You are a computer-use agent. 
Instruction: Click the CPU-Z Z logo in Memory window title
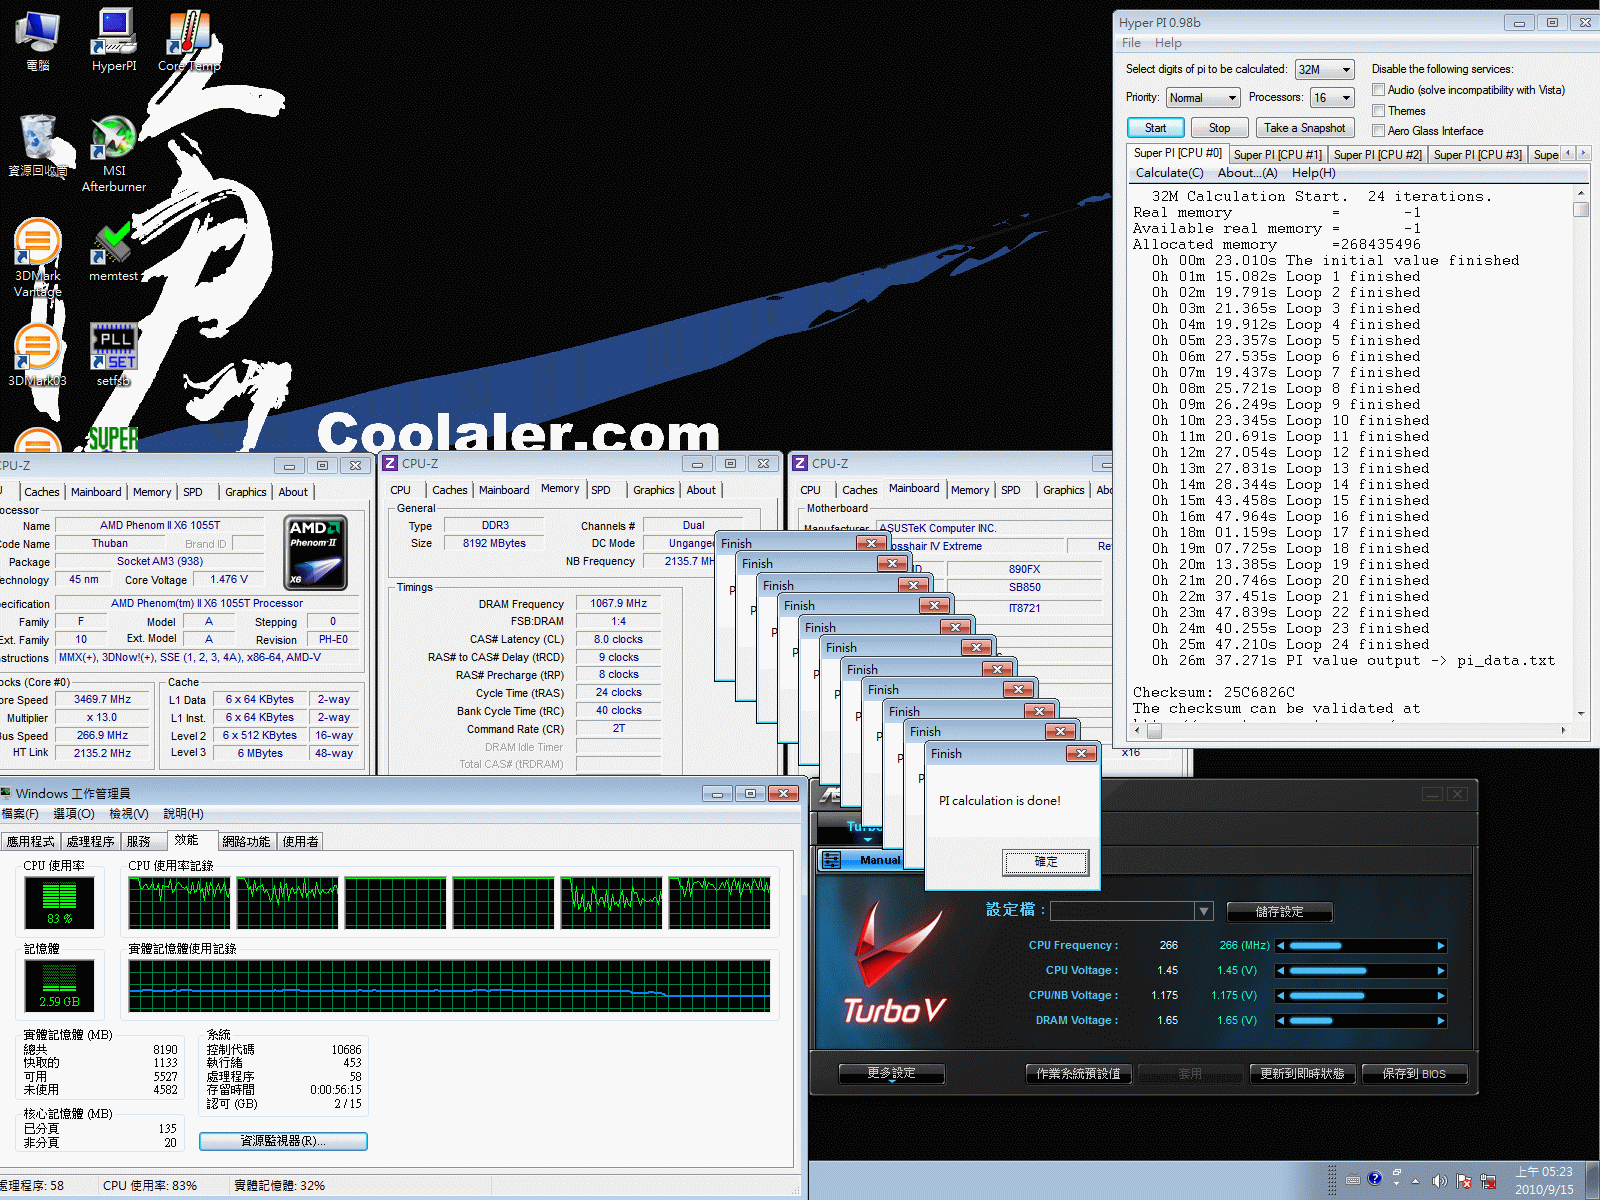coord(390,464)
